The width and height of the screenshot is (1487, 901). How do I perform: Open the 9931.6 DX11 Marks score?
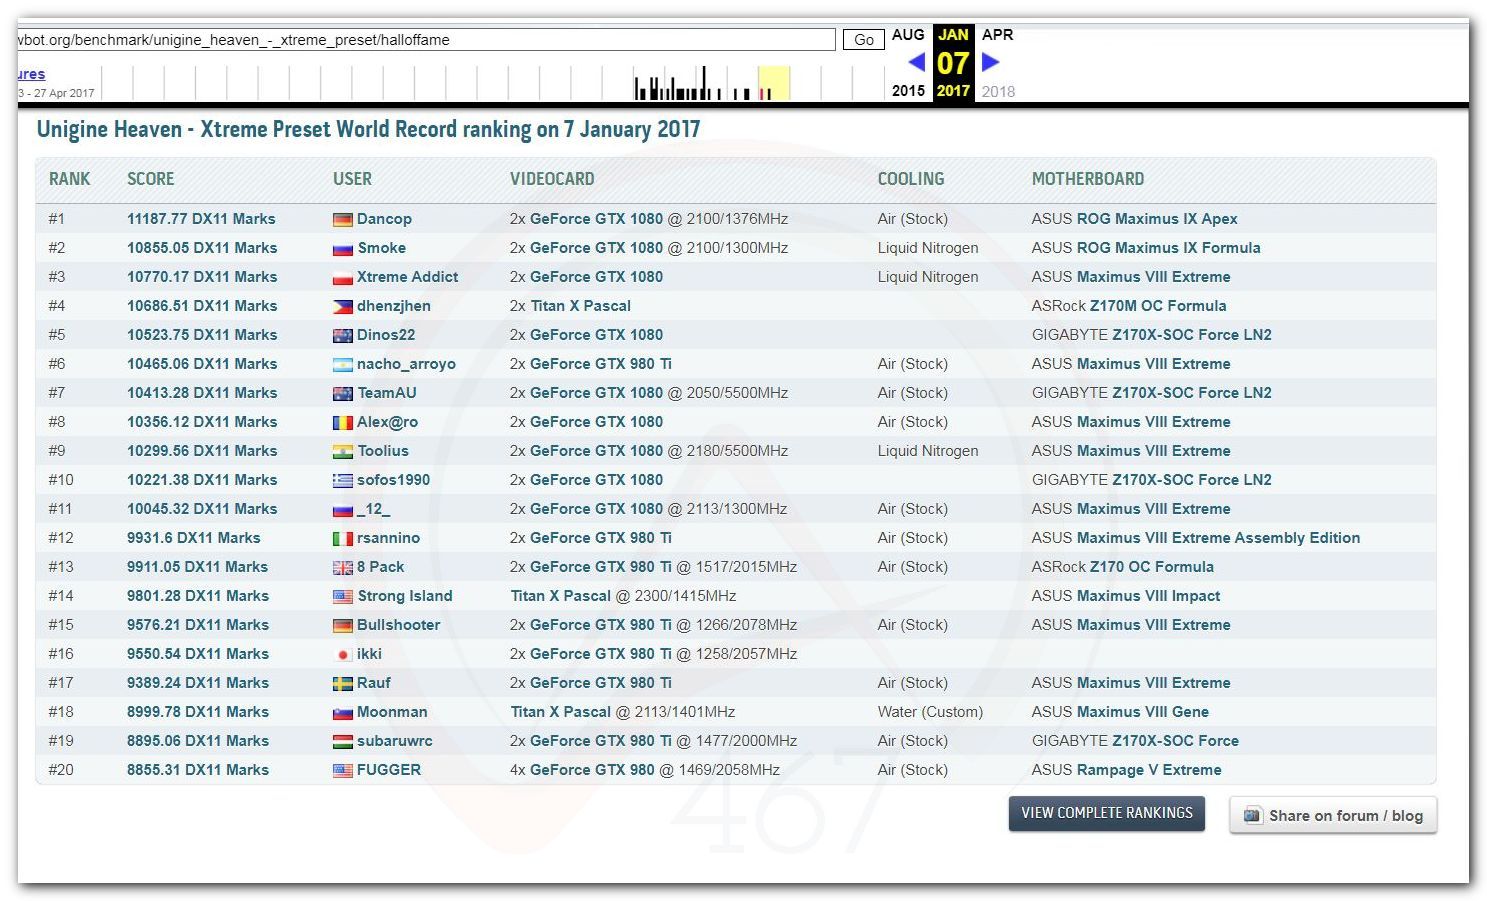[x=193, y=538]
